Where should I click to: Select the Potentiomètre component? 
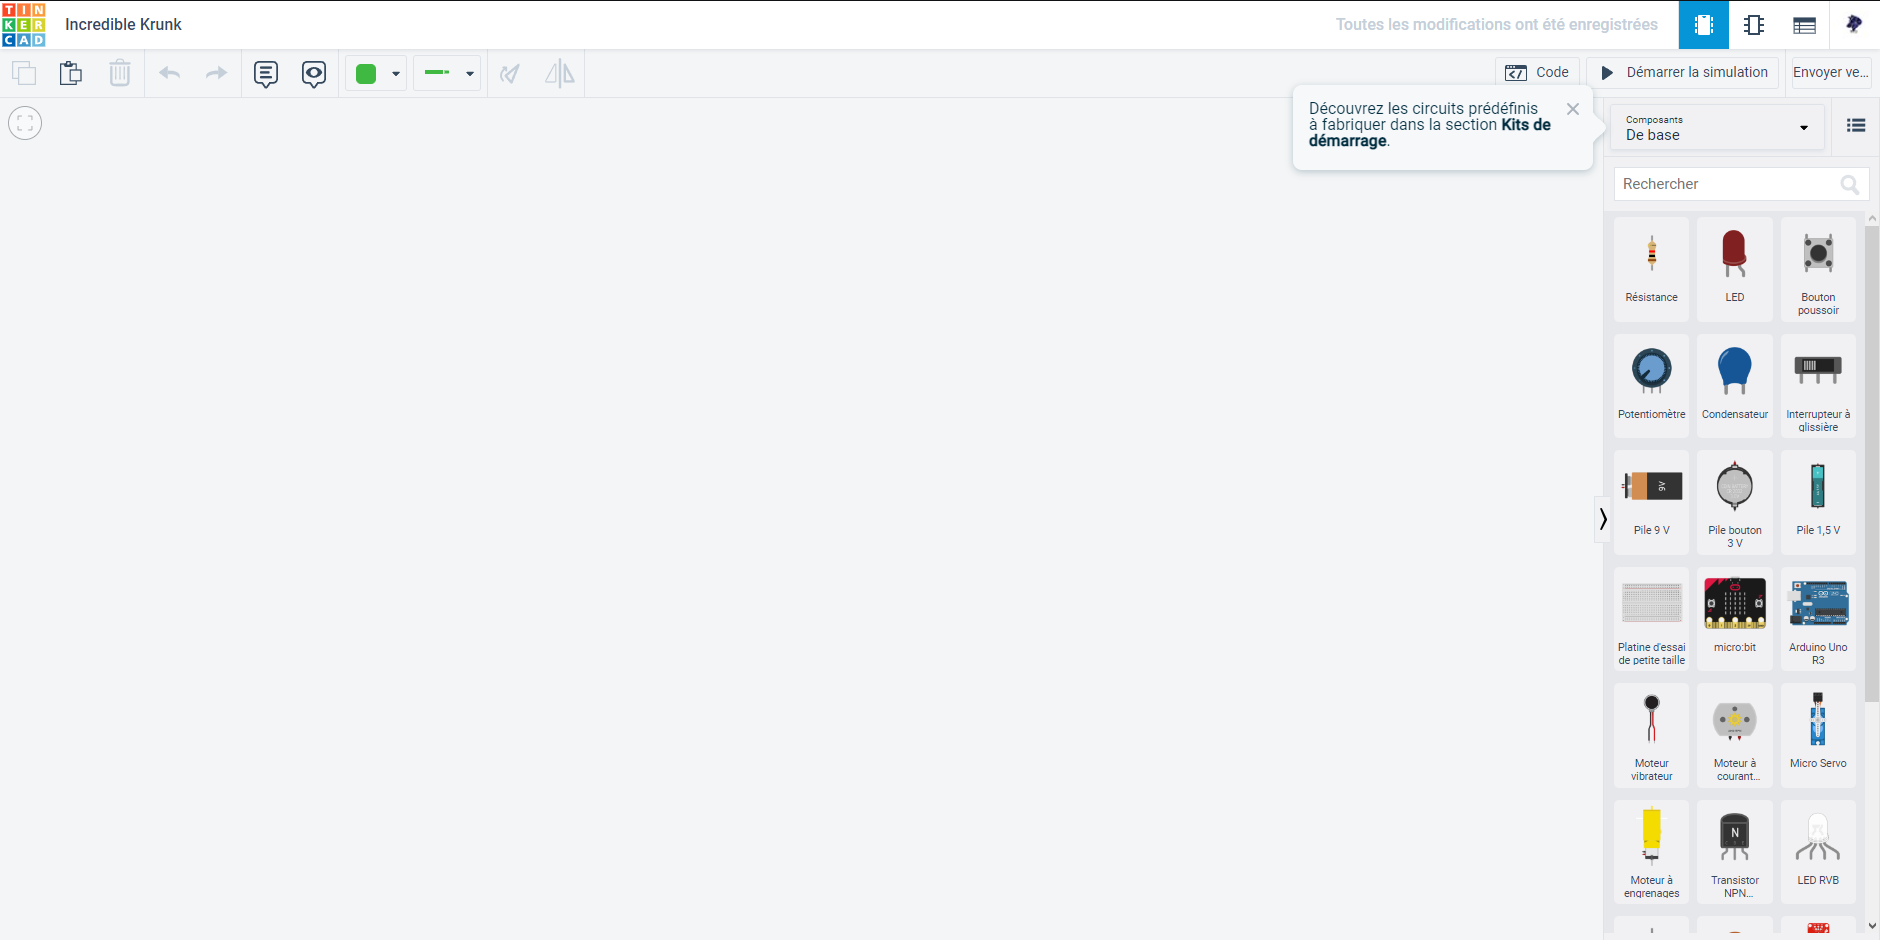(1652, 386)
